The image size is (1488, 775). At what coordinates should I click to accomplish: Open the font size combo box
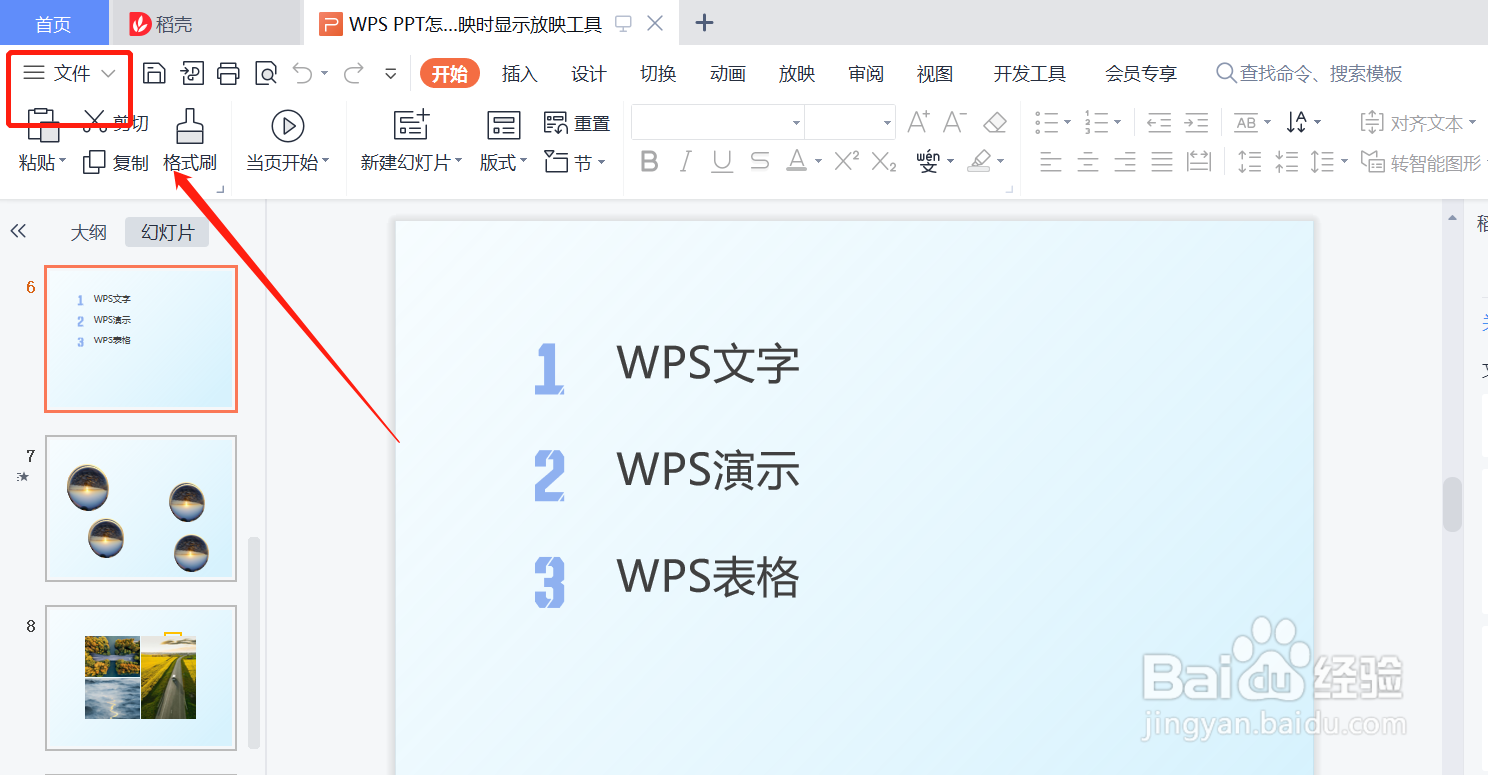point(849,123)
